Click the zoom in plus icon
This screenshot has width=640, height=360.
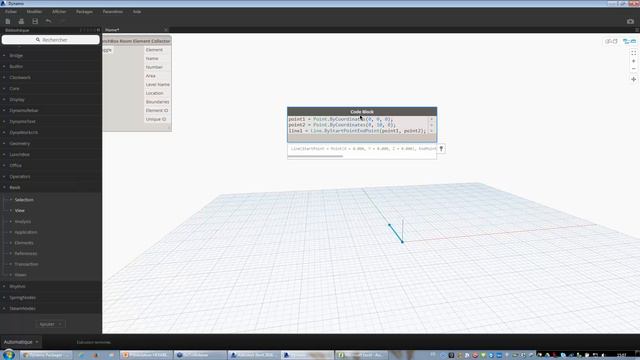pyautogui.click(x=633, y=61)
